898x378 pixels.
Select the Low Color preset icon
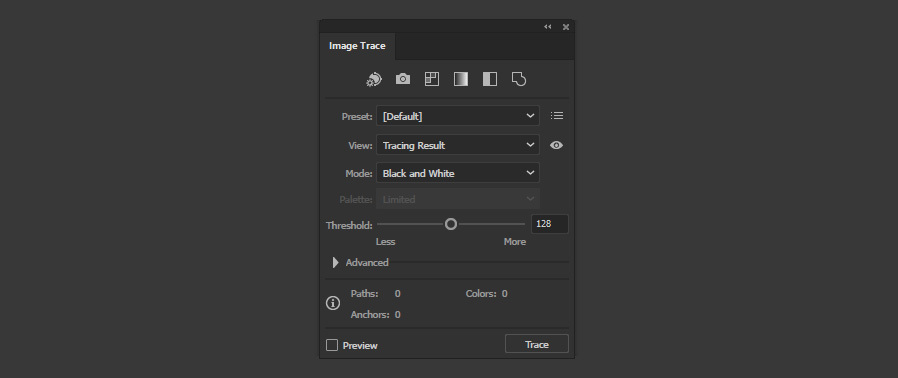coord(432,79)
